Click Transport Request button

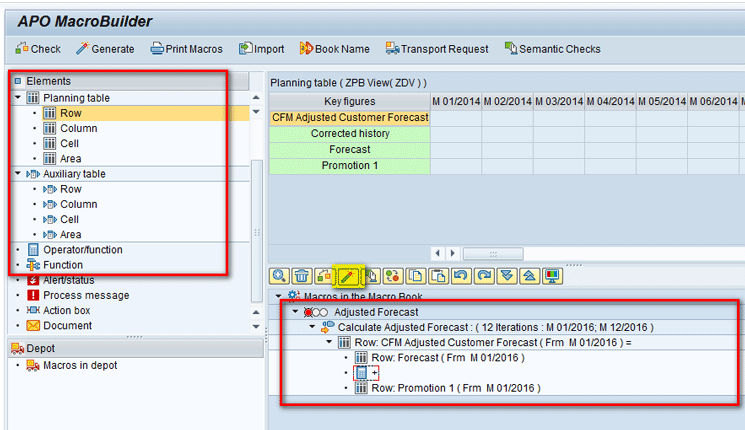click(x=437, y=49)
